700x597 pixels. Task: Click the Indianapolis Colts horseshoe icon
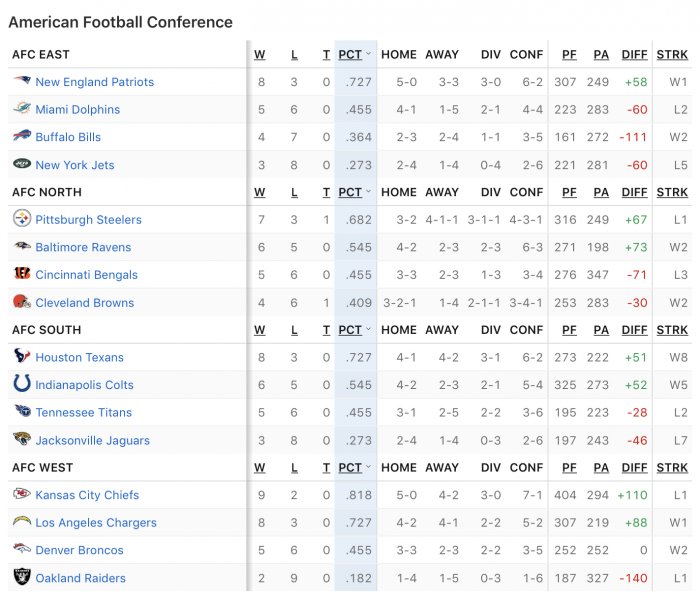coord(22,384)
